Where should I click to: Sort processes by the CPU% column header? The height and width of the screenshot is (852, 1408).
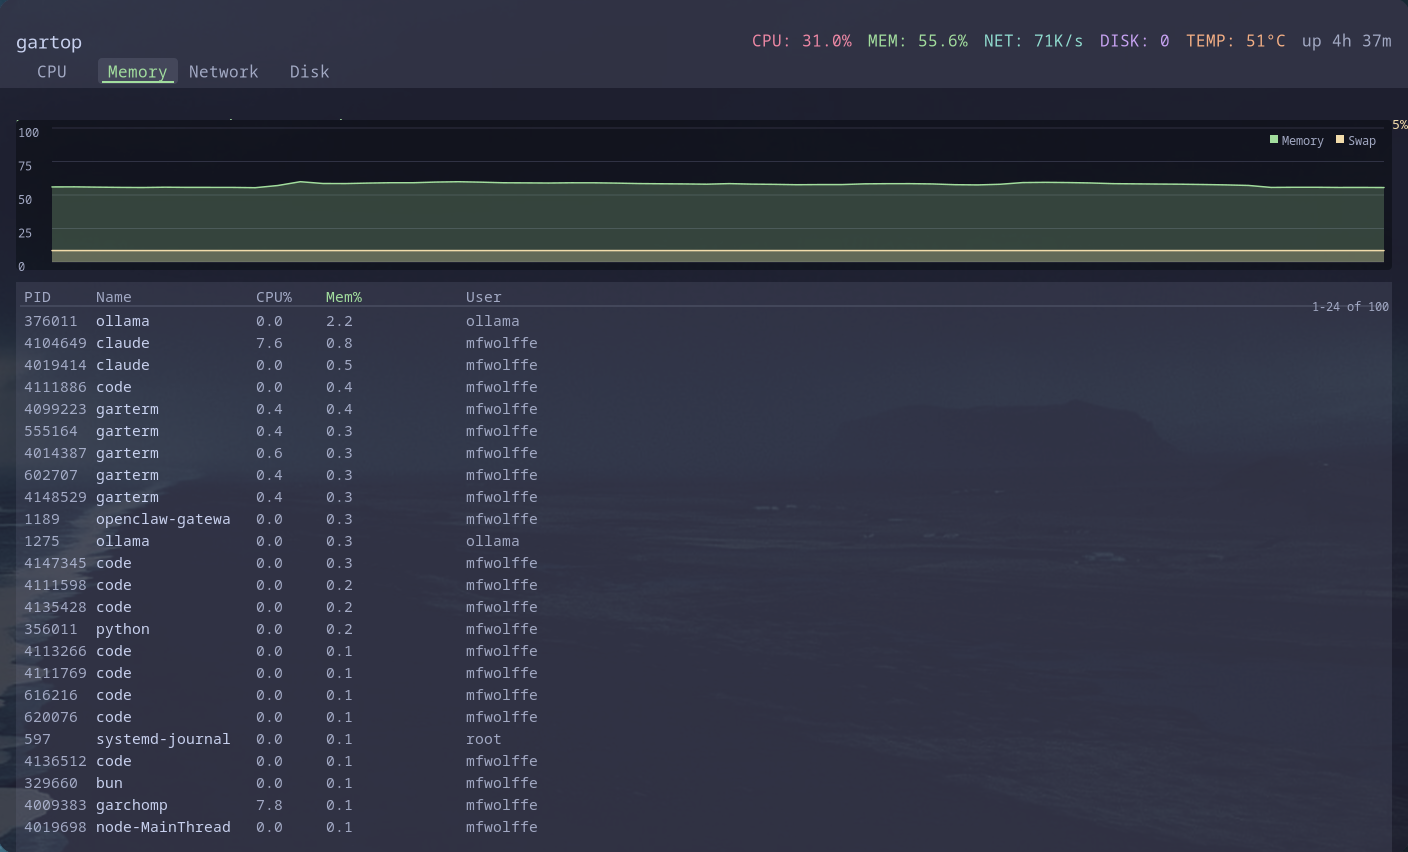point(273,296)
